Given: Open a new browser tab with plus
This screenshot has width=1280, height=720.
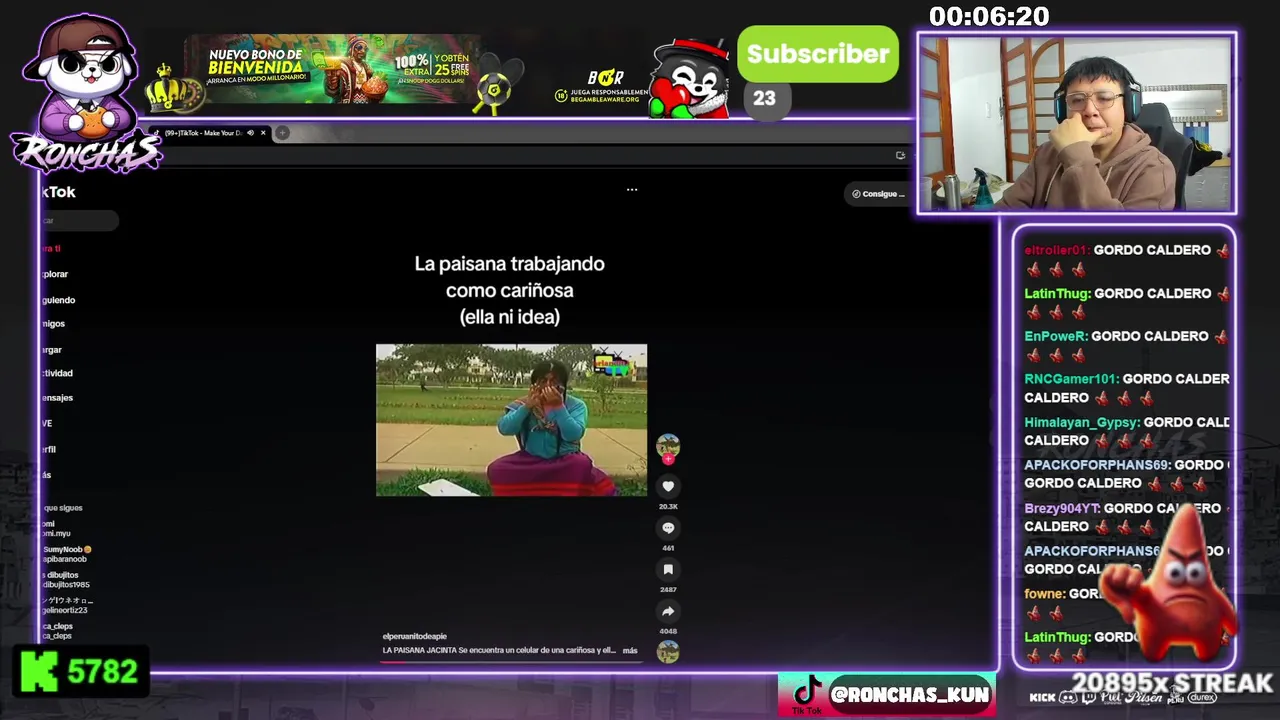Looking at the screenshot, I should point(283,133).
